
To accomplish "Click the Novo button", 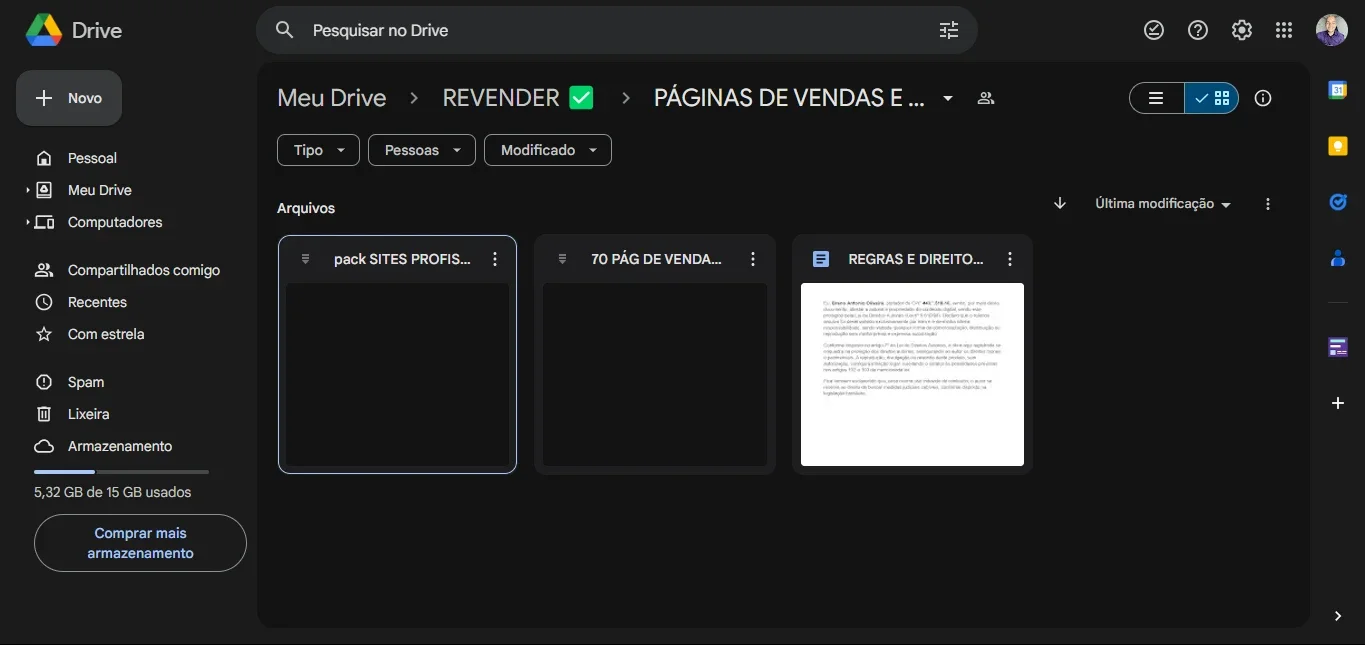I will (x=69, y=98).
